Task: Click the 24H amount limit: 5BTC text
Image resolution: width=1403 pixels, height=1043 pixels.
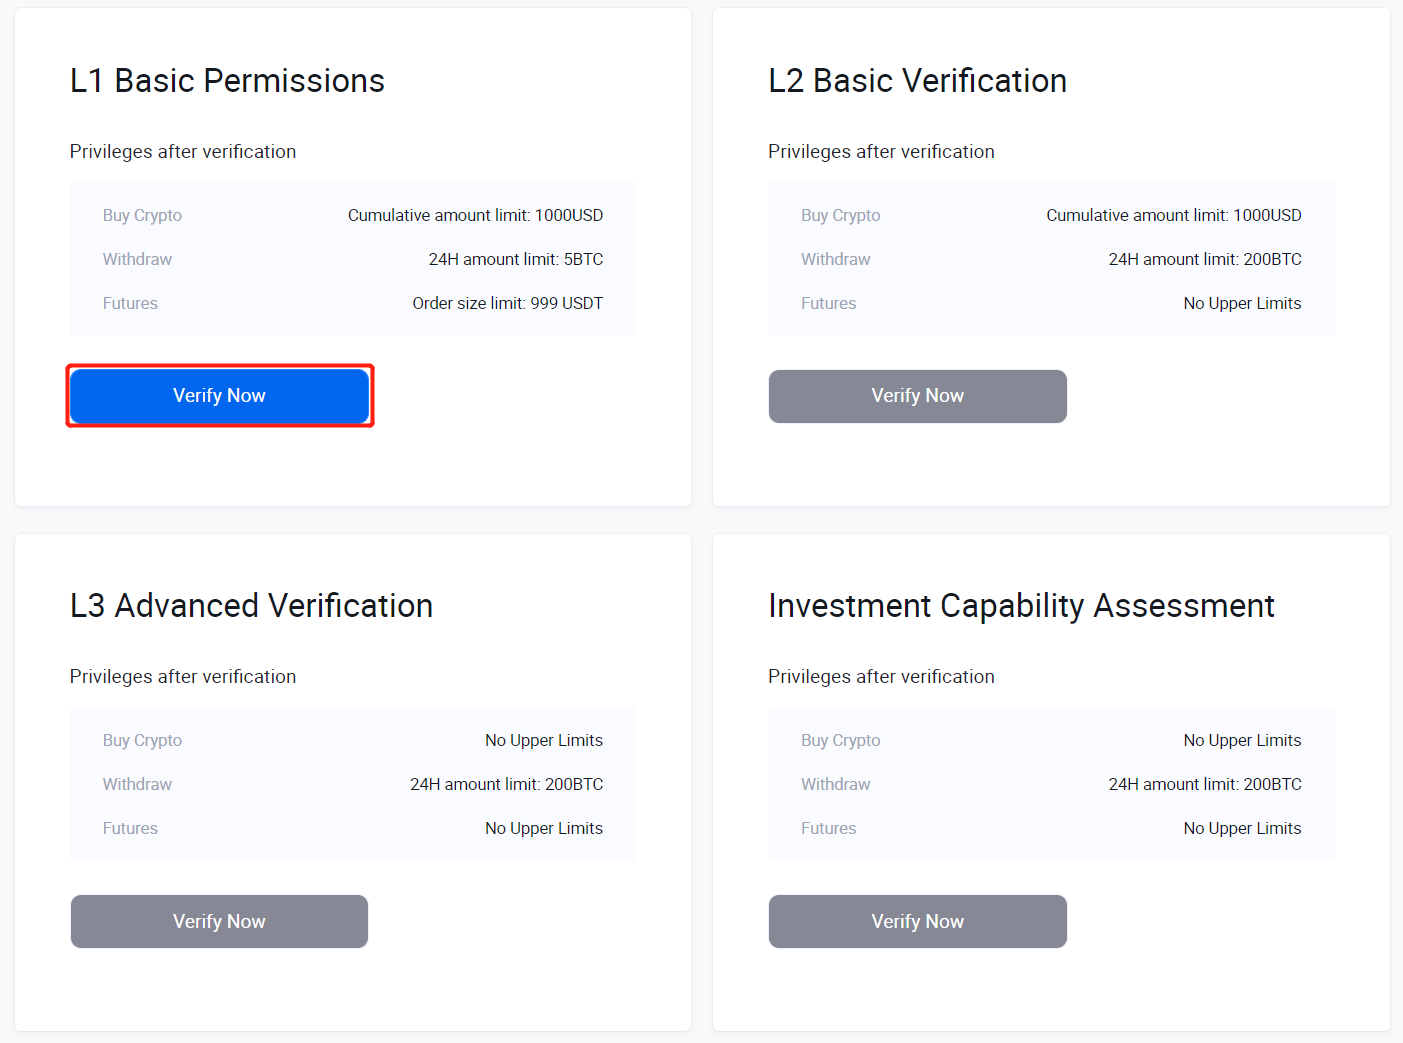Action: [x=515, y=259]
